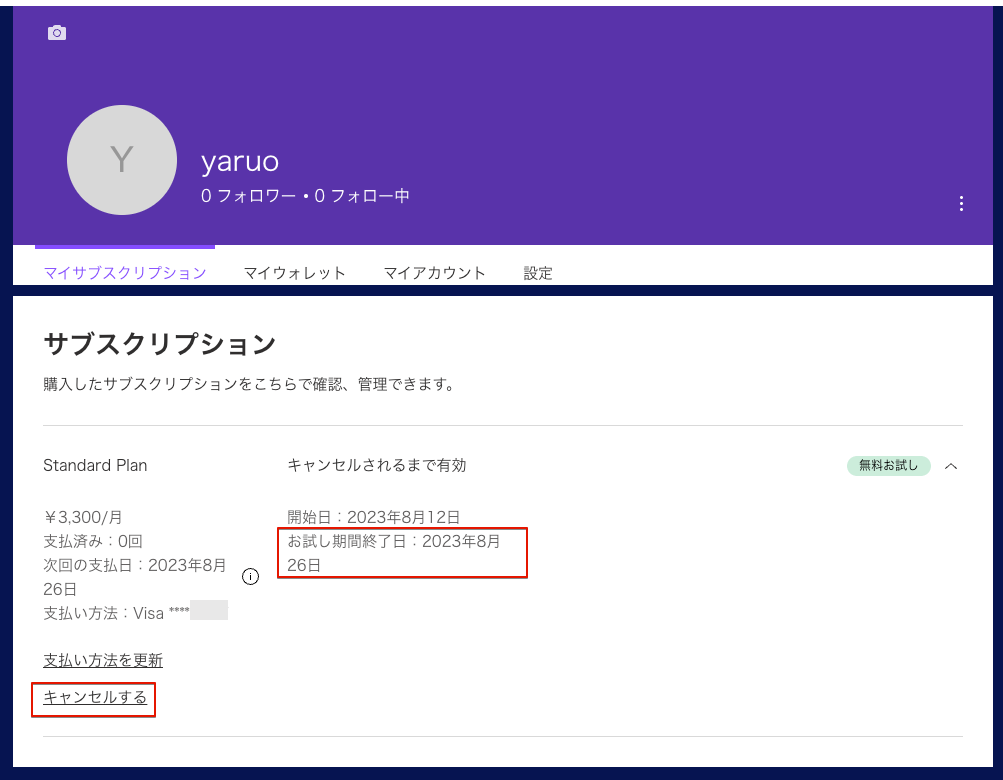Click the ¥3,300/月 price text
The height and width of the screenshot is (780, 1003).
pos(83,517)
